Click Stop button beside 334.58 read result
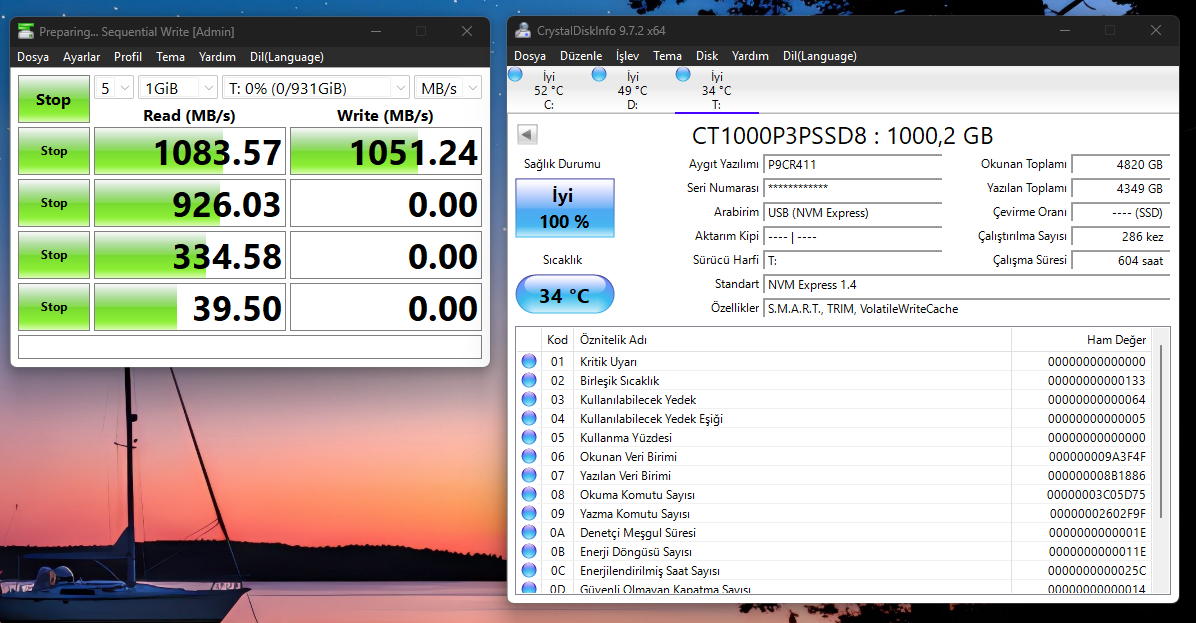The height and width of the screenshot is (623, 1196). [53, 255]
